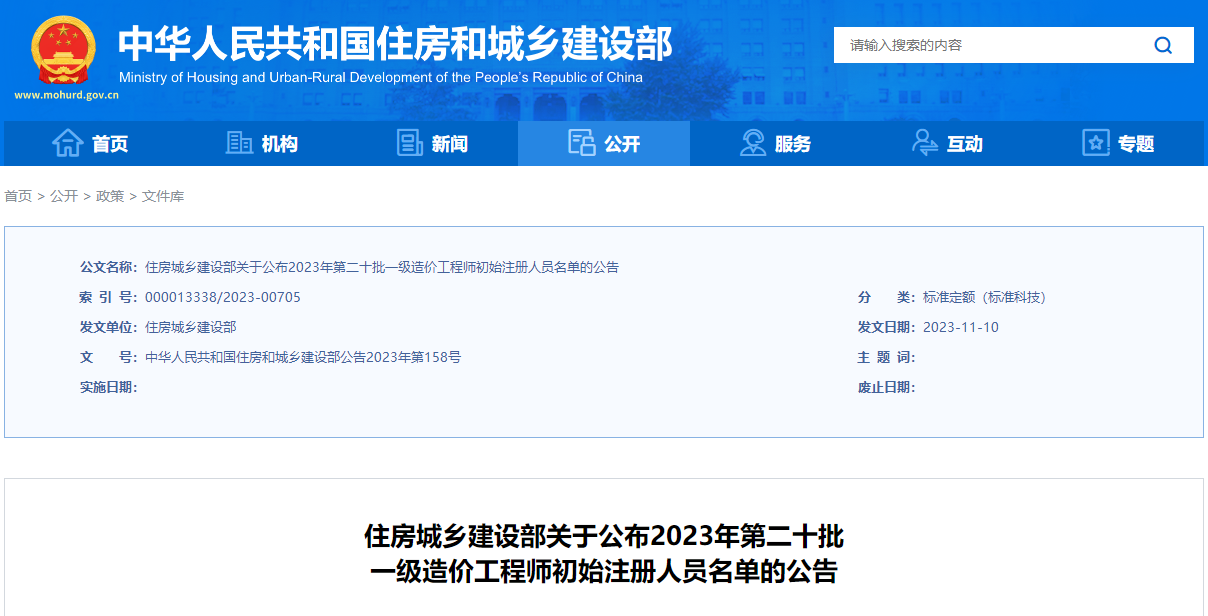Viewport: 1208px width, 616px height.
Task: Click 首页 in the breadcrumb trail
Action: tap(17, 196)
